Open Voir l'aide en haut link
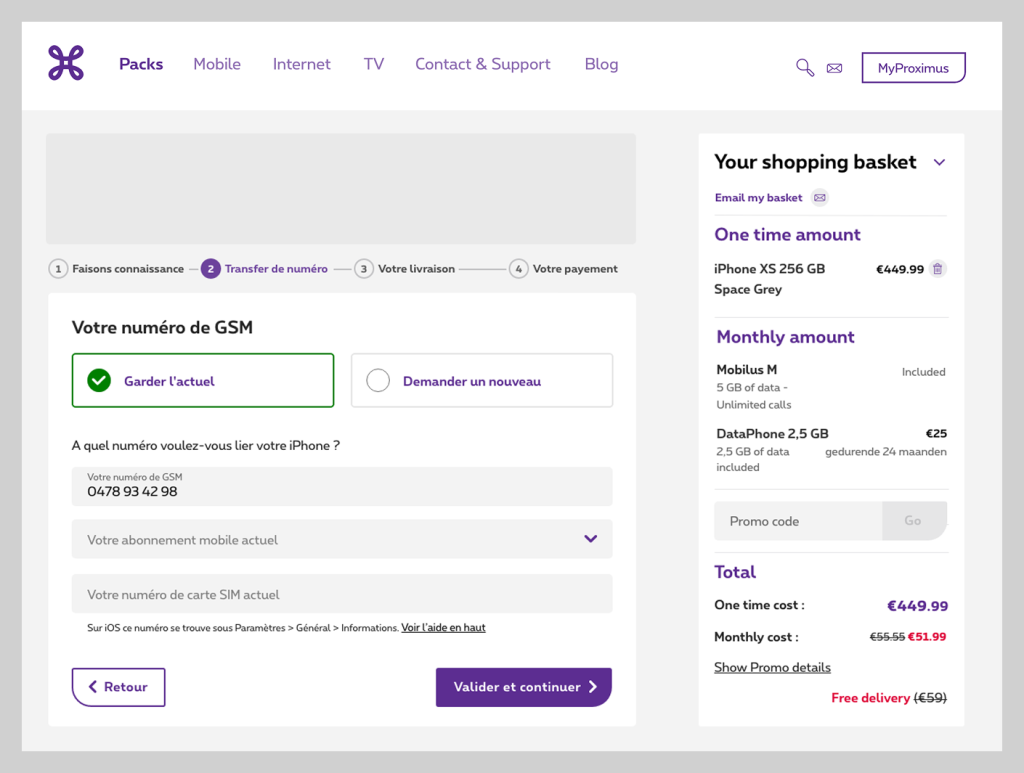 (x=443, y=627)
